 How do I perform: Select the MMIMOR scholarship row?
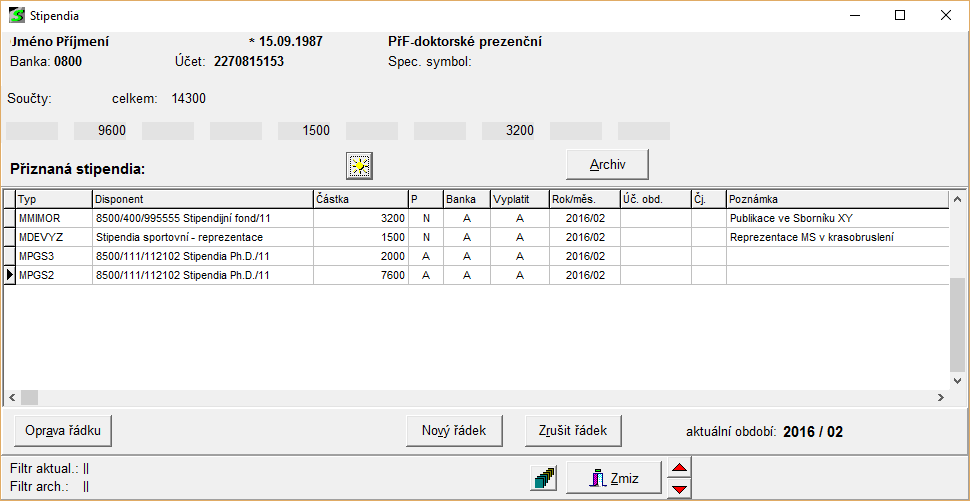[x=54, y=218]
